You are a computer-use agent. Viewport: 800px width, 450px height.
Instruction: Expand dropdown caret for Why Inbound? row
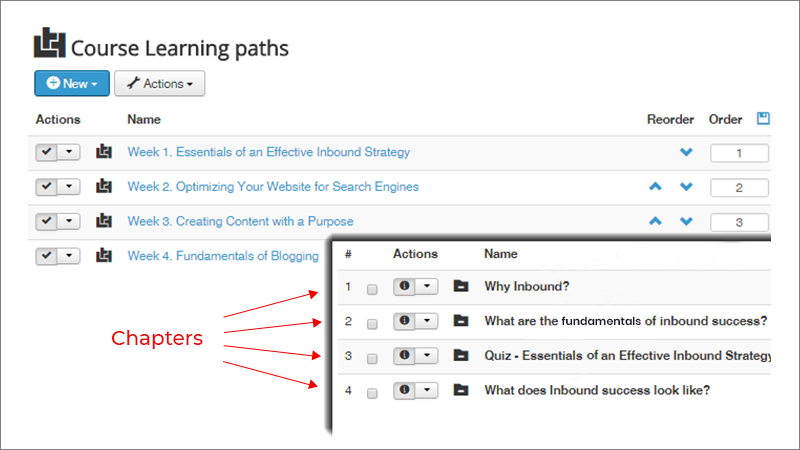coord(427,286)
